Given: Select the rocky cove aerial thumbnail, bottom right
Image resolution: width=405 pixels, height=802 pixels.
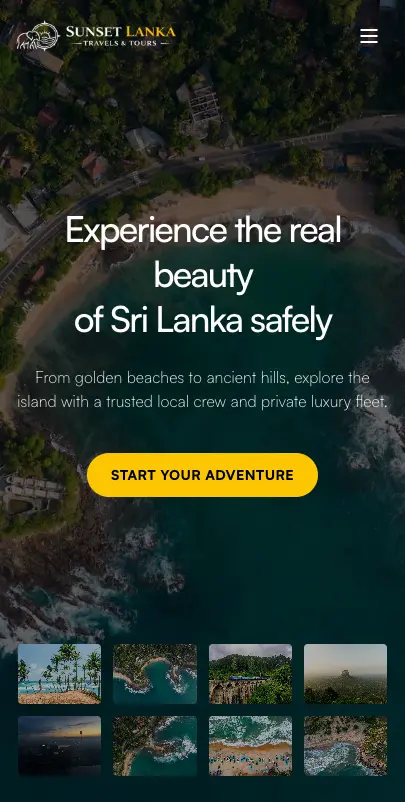Looking at the screenshot, I should 346,746.
